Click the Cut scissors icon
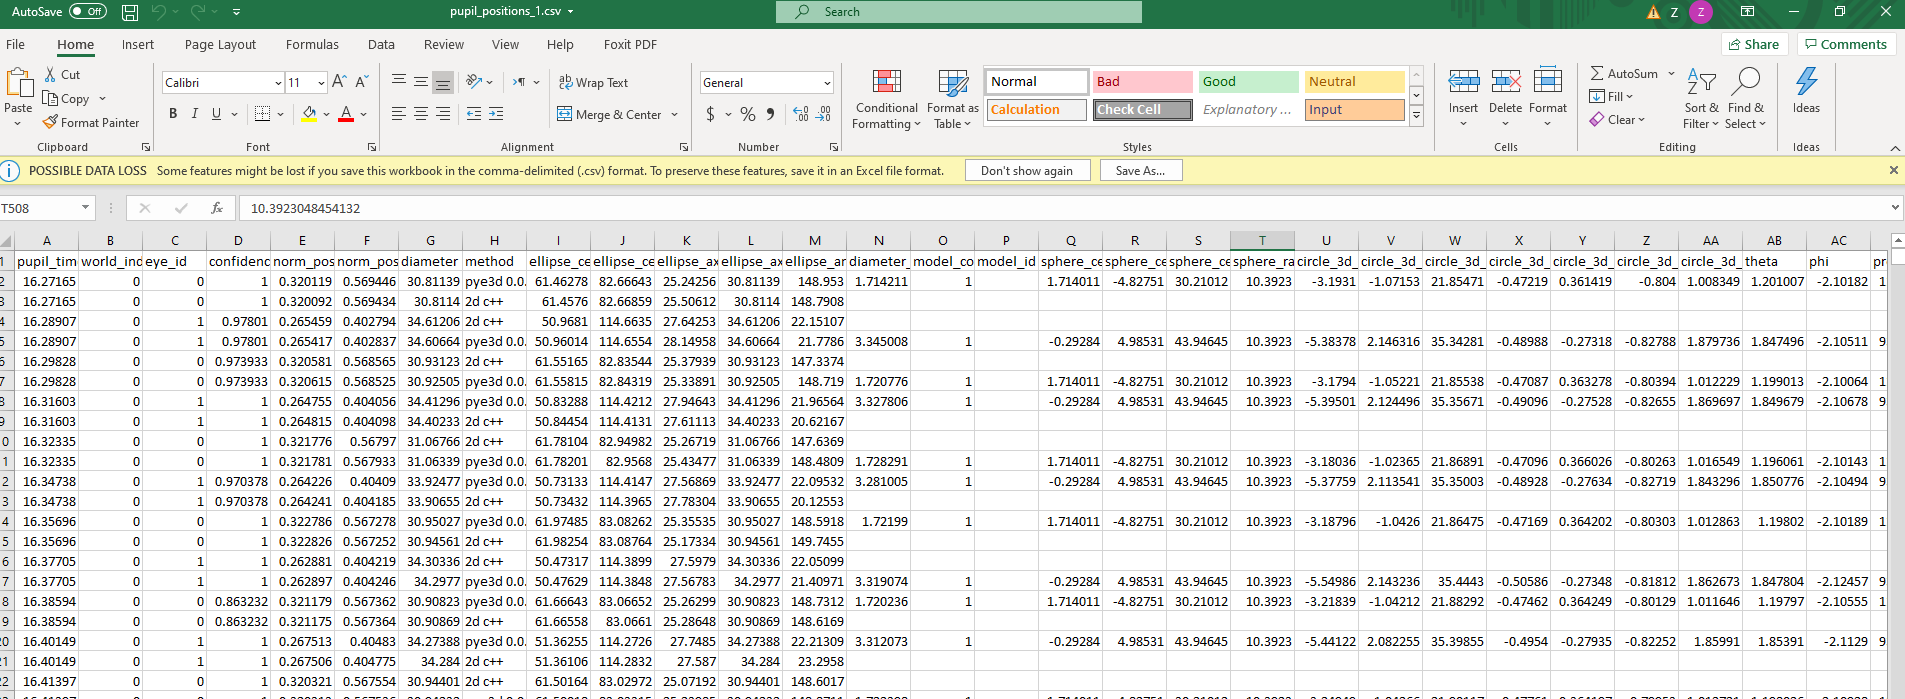Screen dimensions: 1905x699 click(51, 75)
